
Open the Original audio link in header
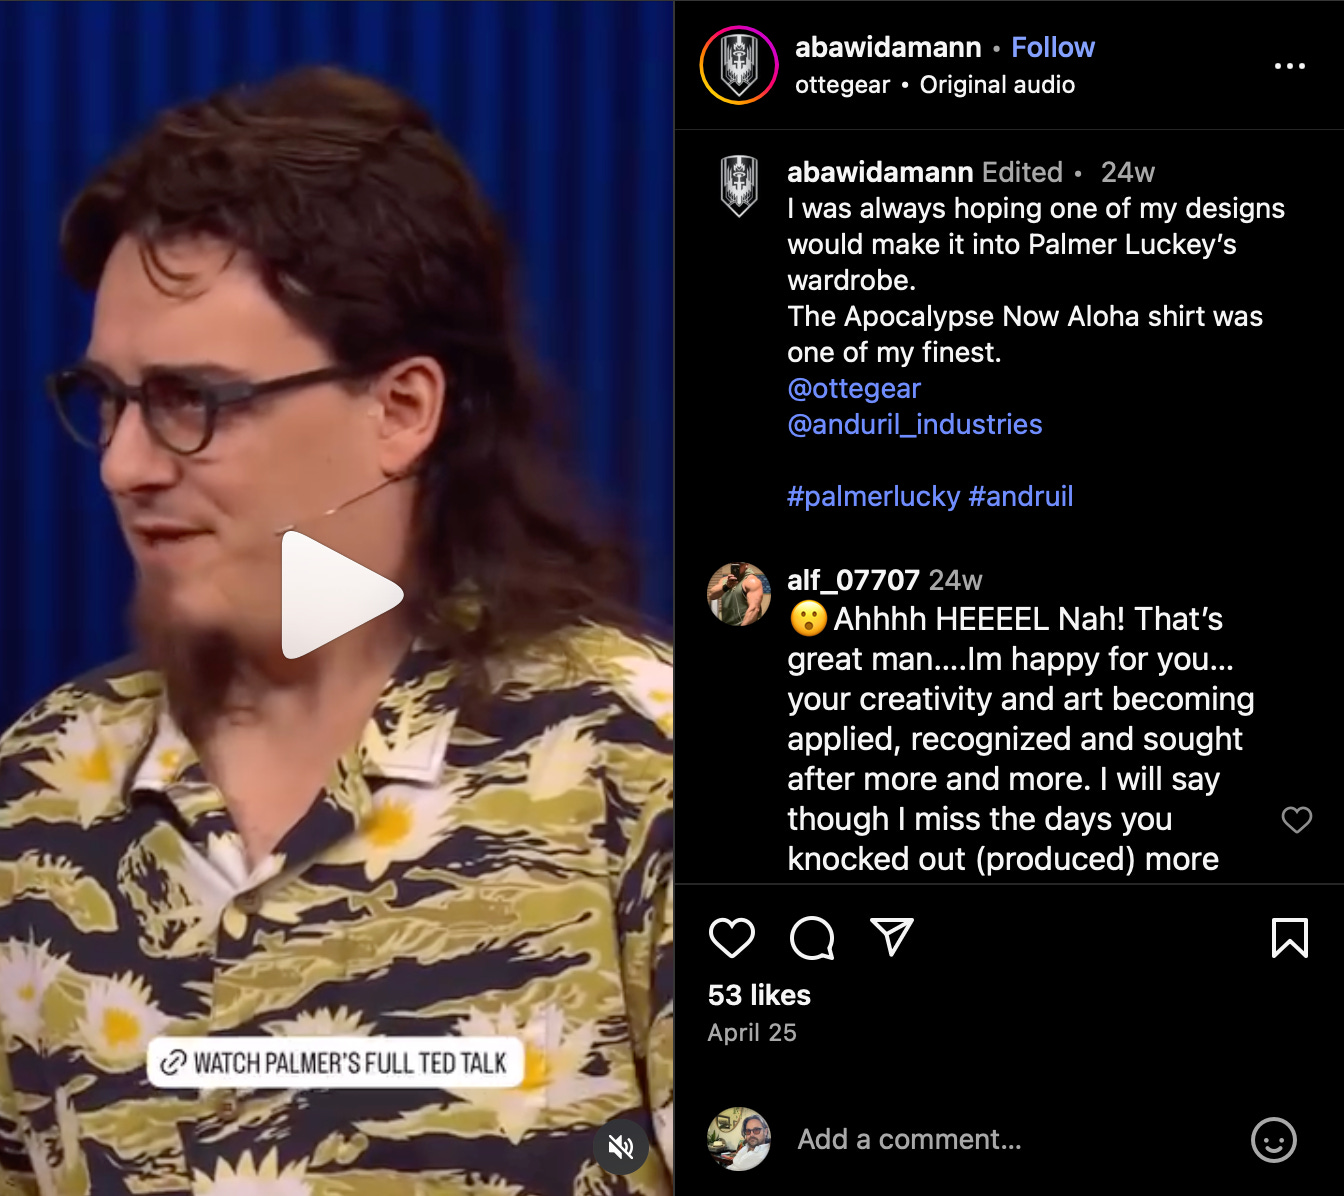point(997,85)
